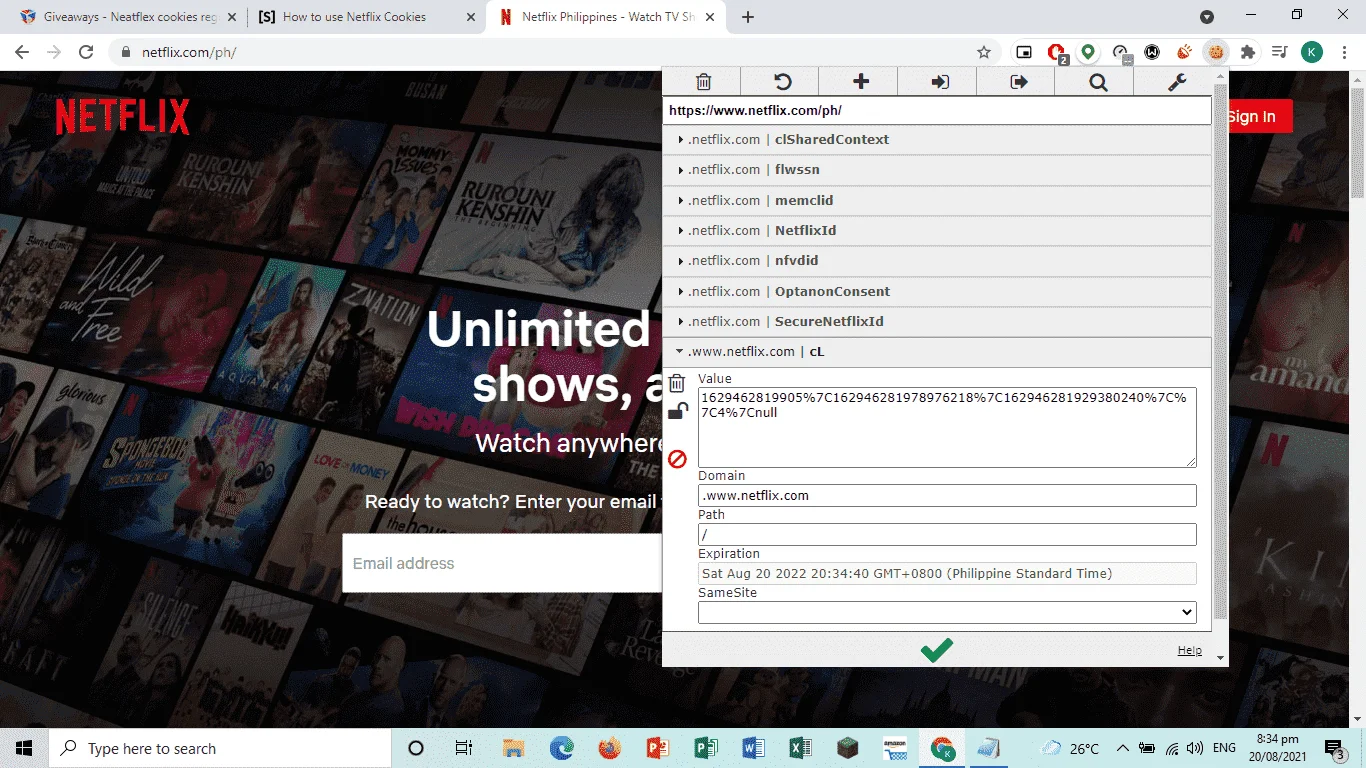Screen dimensions: 1366x768
Task: Block the cL cookie using the red prohibition icon
Action: (x=677, y=459)
